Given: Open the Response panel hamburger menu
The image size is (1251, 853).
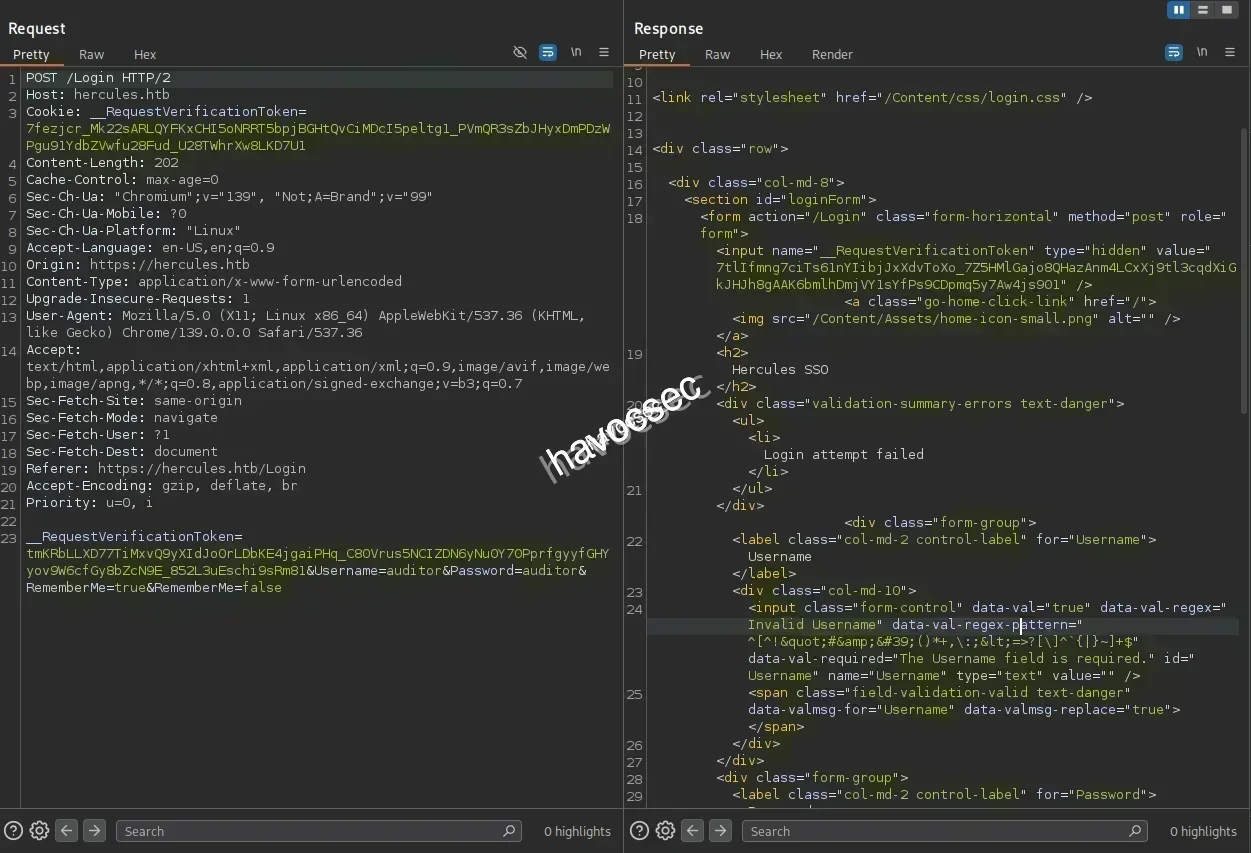Looking at the screenshot, I should (1230, 52).
